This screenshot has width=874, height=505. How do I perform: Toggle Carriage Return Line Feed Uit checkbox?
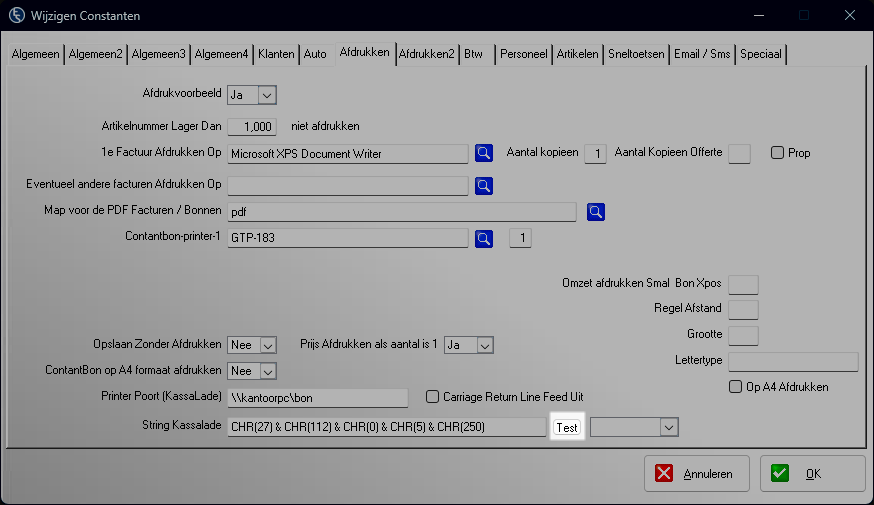coord(433,396)
